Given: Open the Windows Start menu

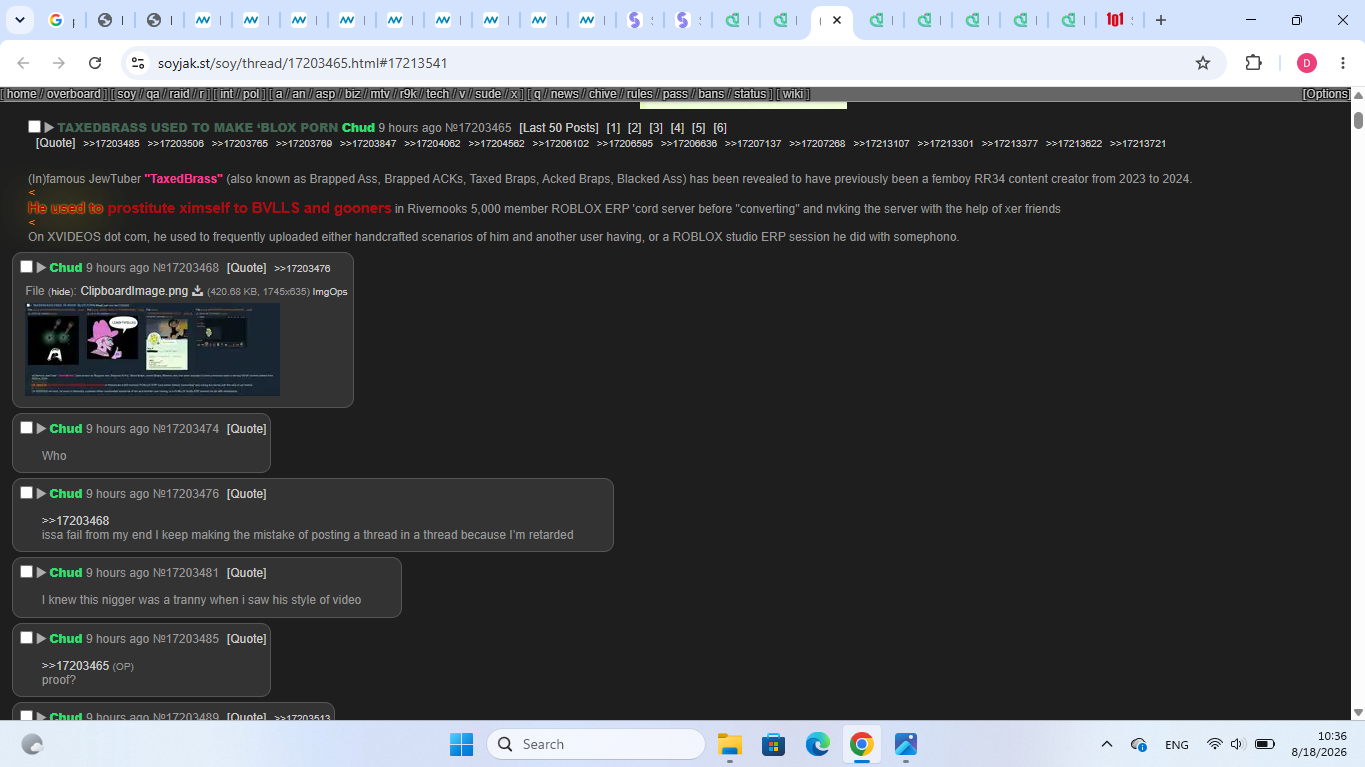Looking at the screenshot, I should pos(461,744).
